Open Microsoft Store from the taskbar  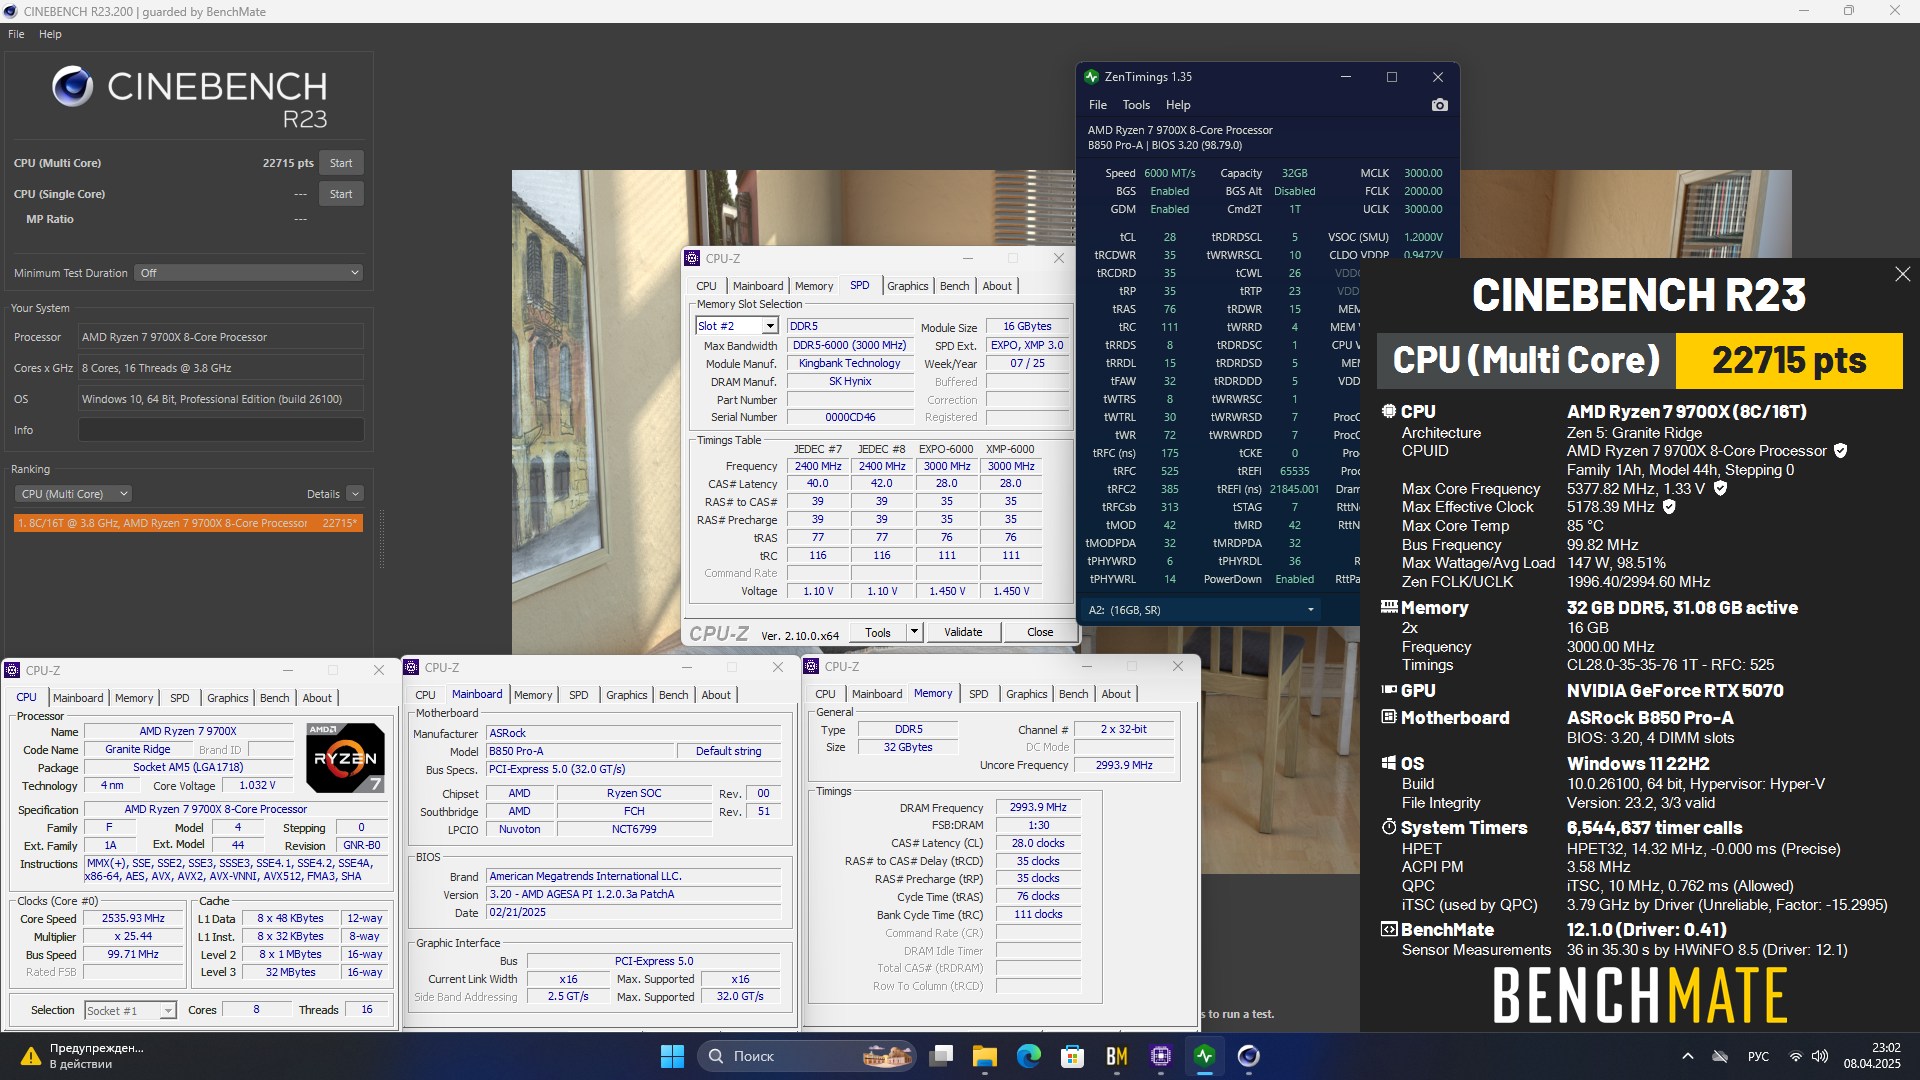(x=1073, y=1056)
